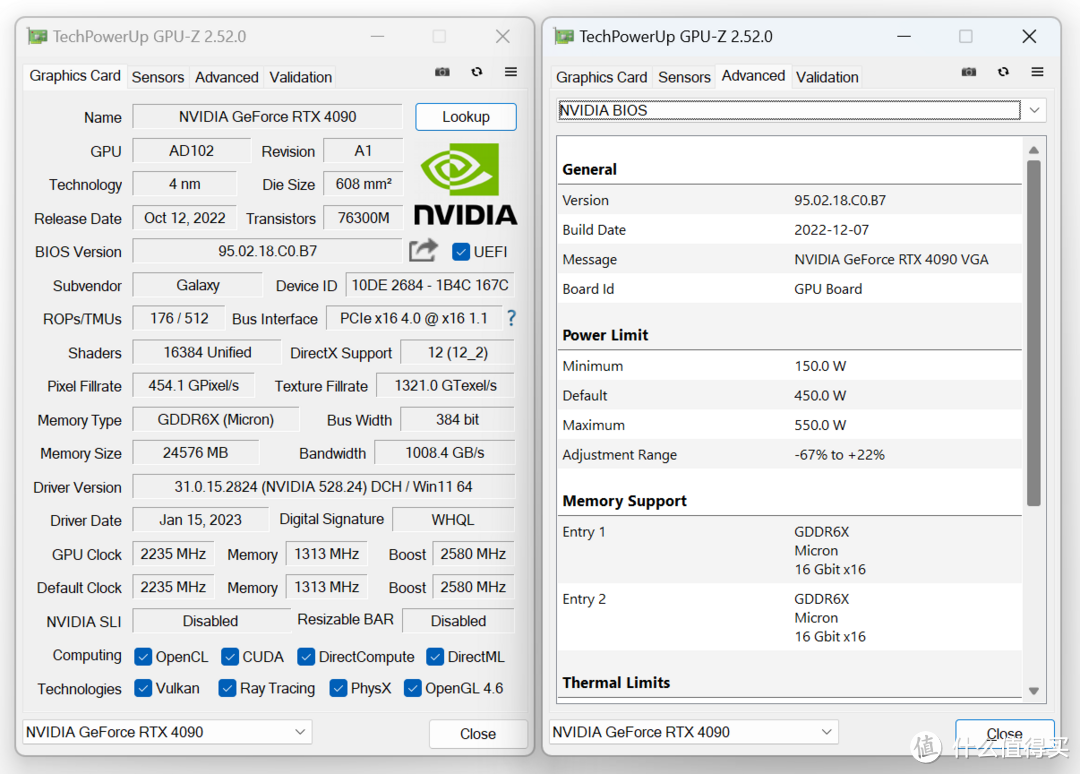Click the NVIDIA logo image

pos(465,184)
